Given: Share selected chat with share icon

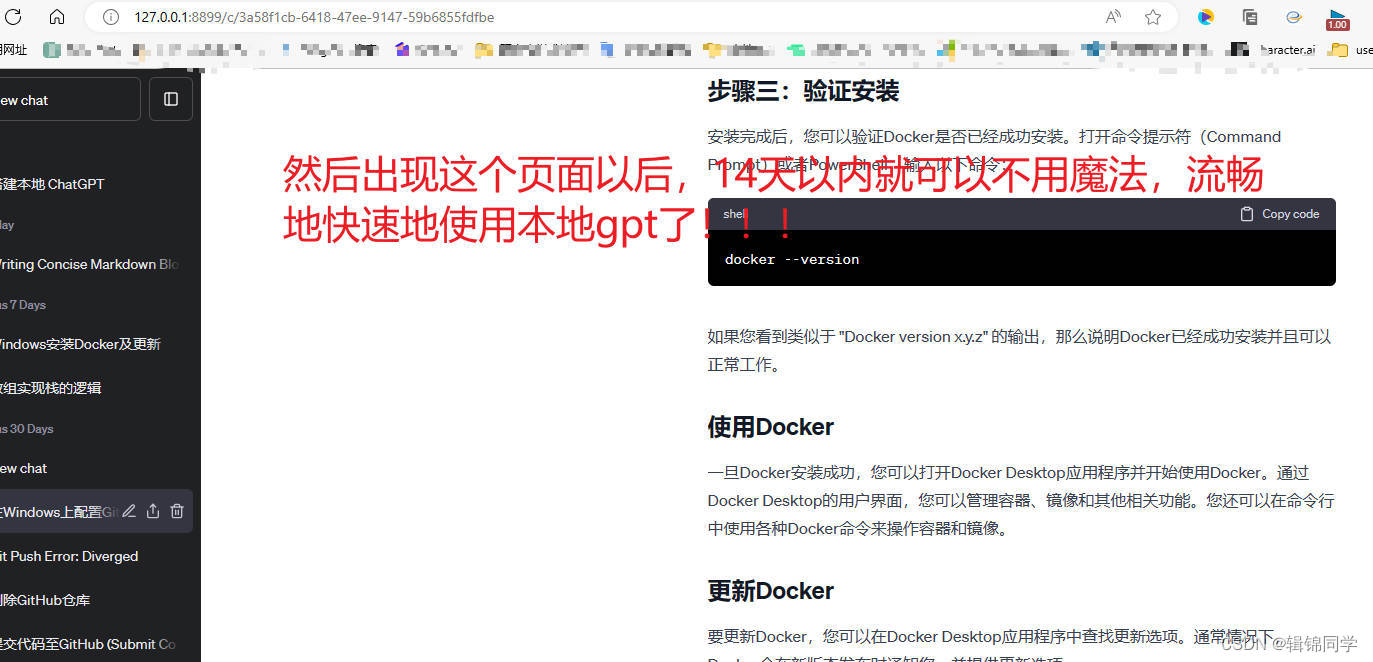Looking at the screenshot, I should point(153,511).
